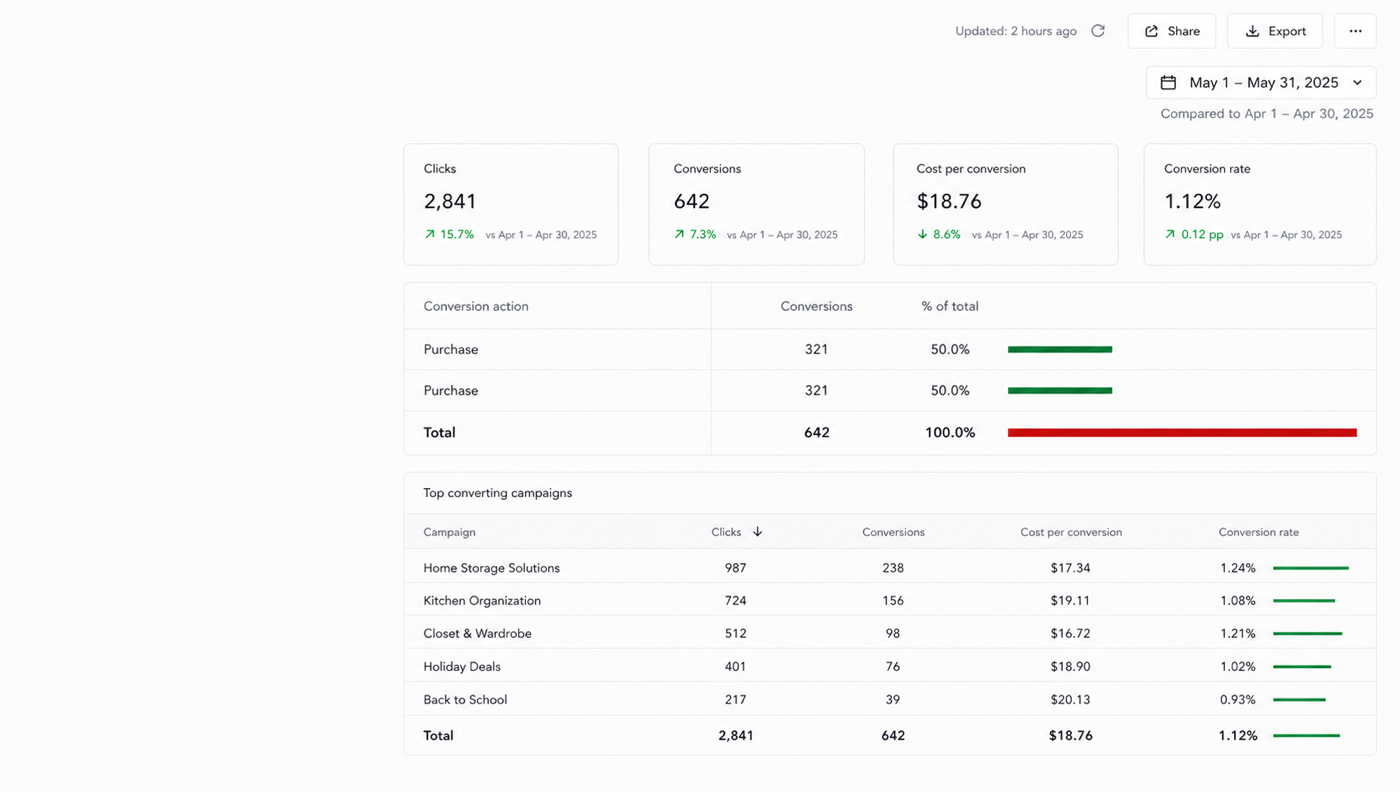This screenshot has height=792, width=1400.
Task: Click the up arrow on Conversion rate card
Action: (1170, 235)
